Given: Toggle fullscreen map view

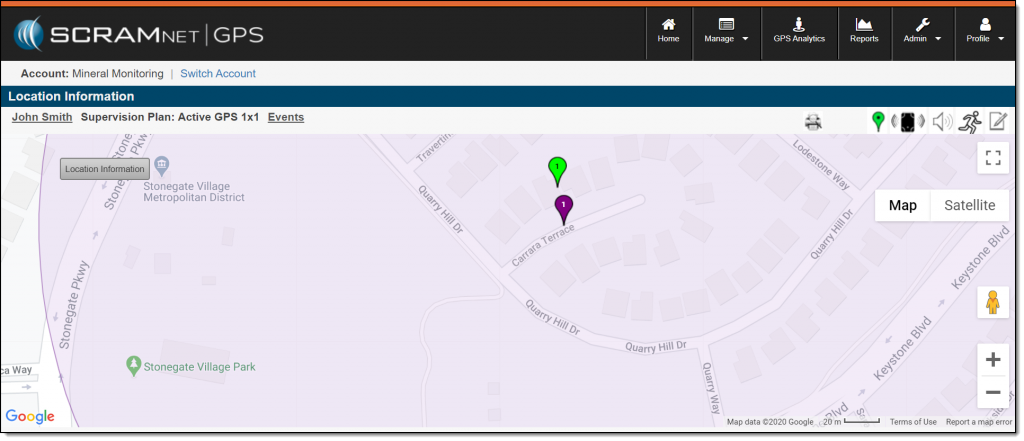Looking at the screenshot, I should click(x=992, y=157).
